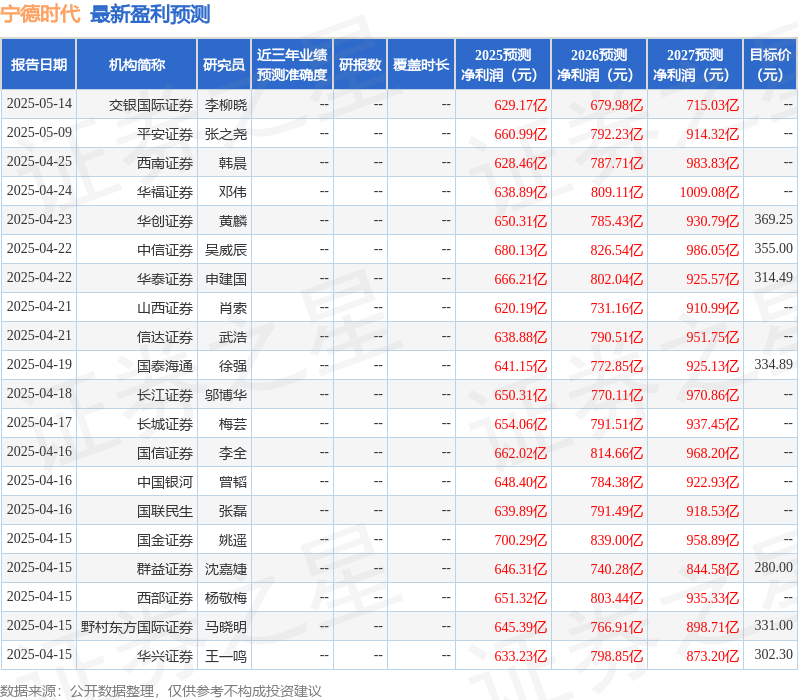
Task: Click the 2026预测净利润 header
Action: click(599, 65)
